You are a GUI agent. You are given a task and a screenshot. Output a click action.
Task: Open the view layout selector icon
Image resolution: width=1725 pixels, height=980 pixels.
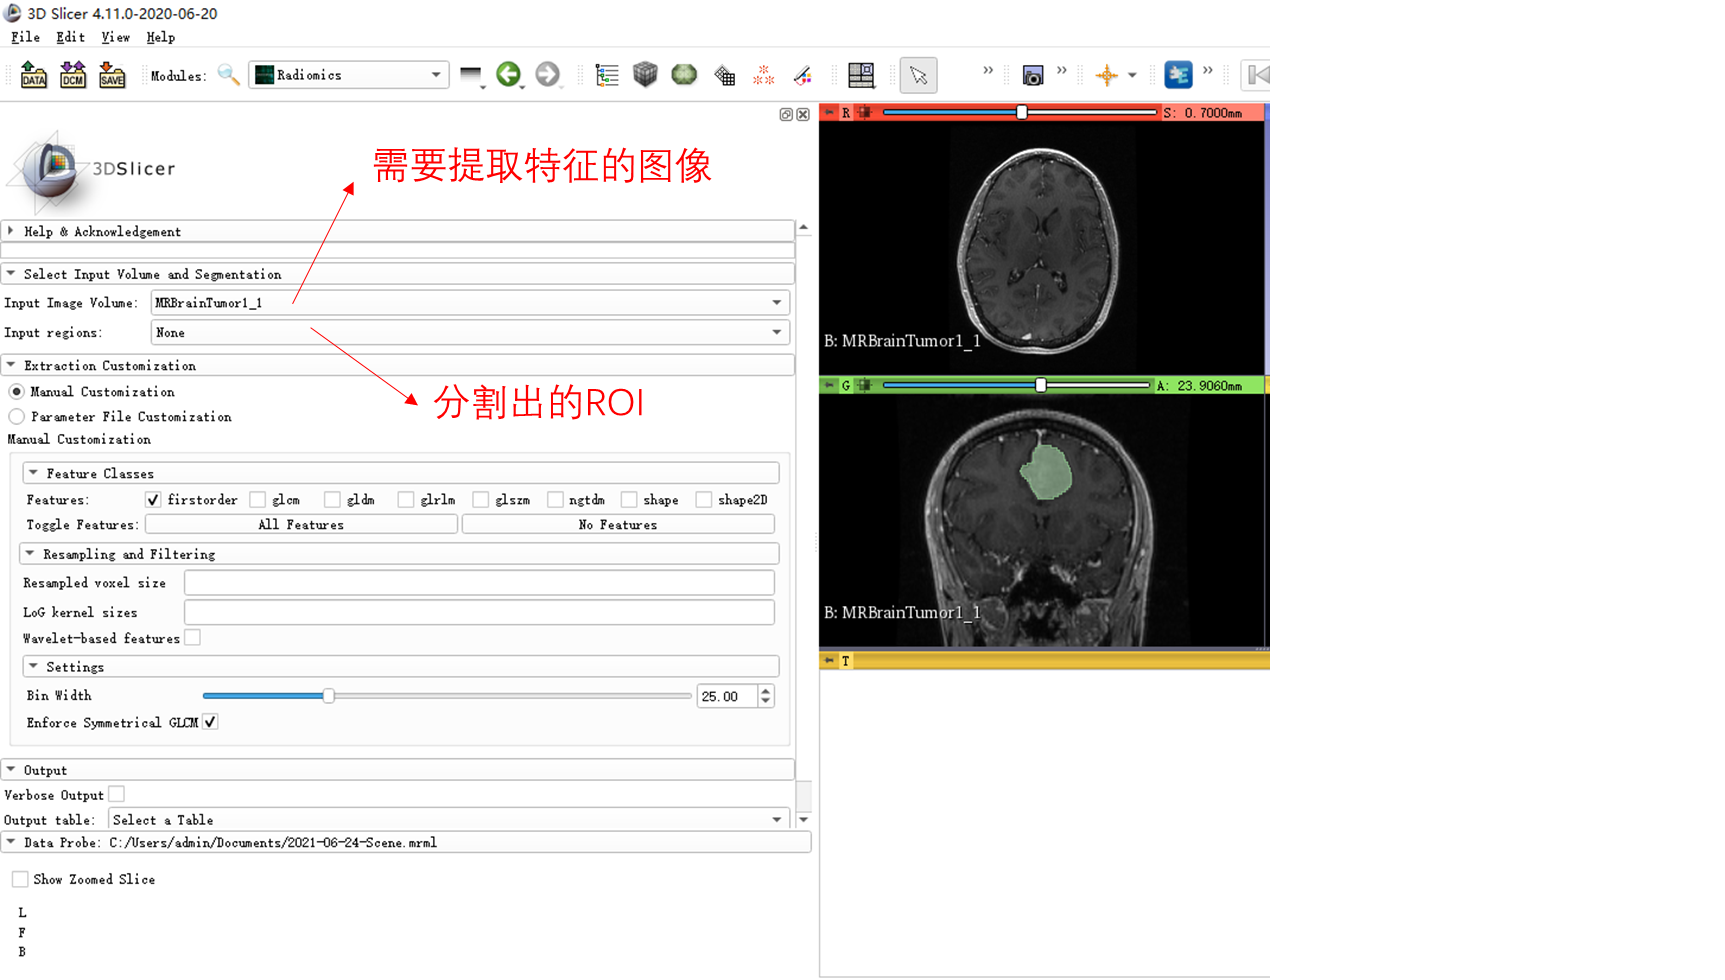pos(861,75)
